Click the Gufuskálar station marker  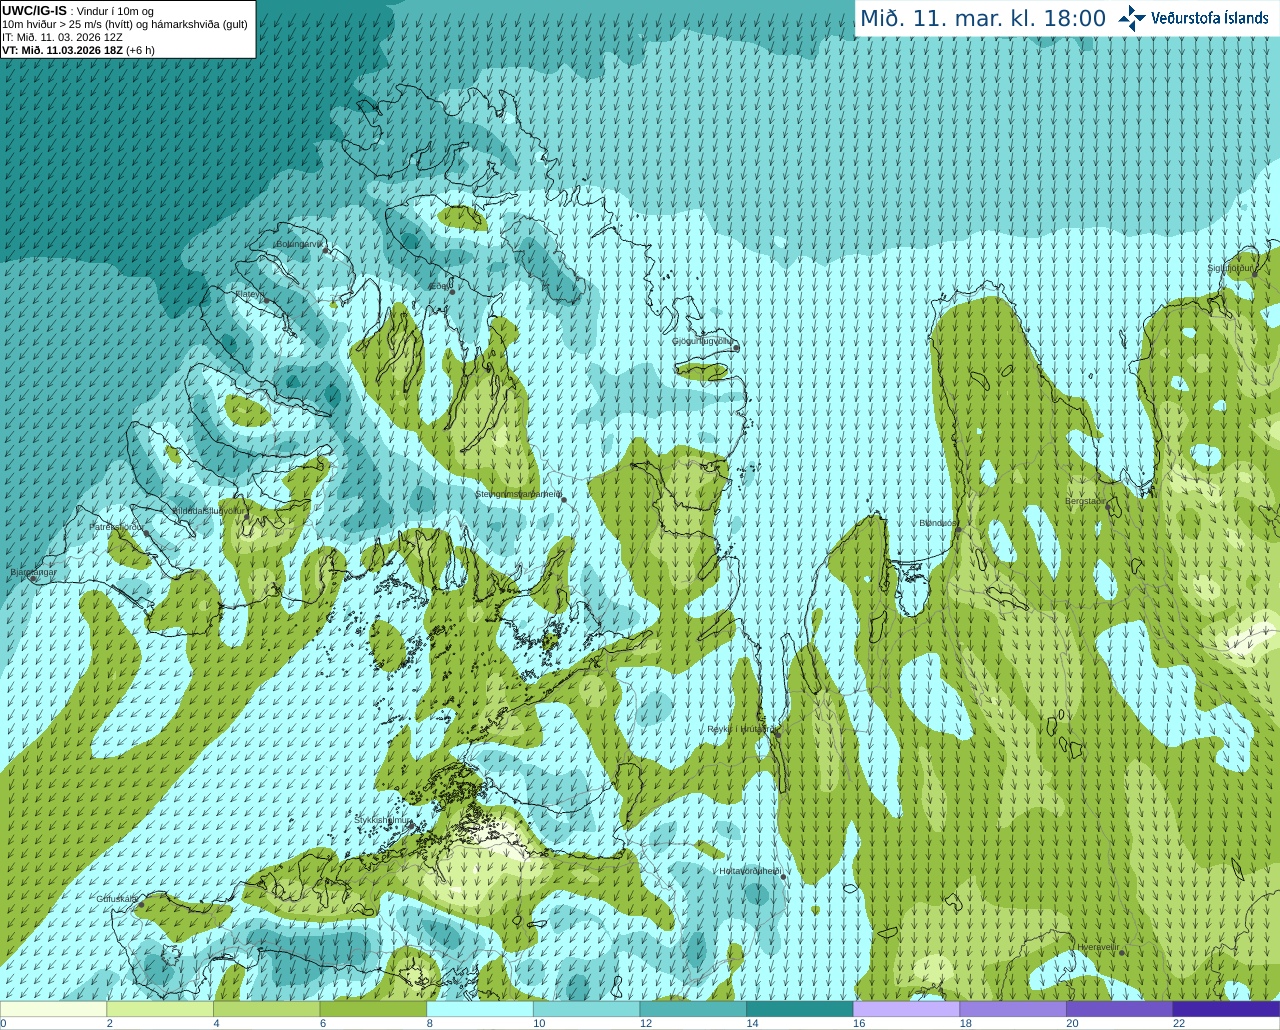click(141, 905)
